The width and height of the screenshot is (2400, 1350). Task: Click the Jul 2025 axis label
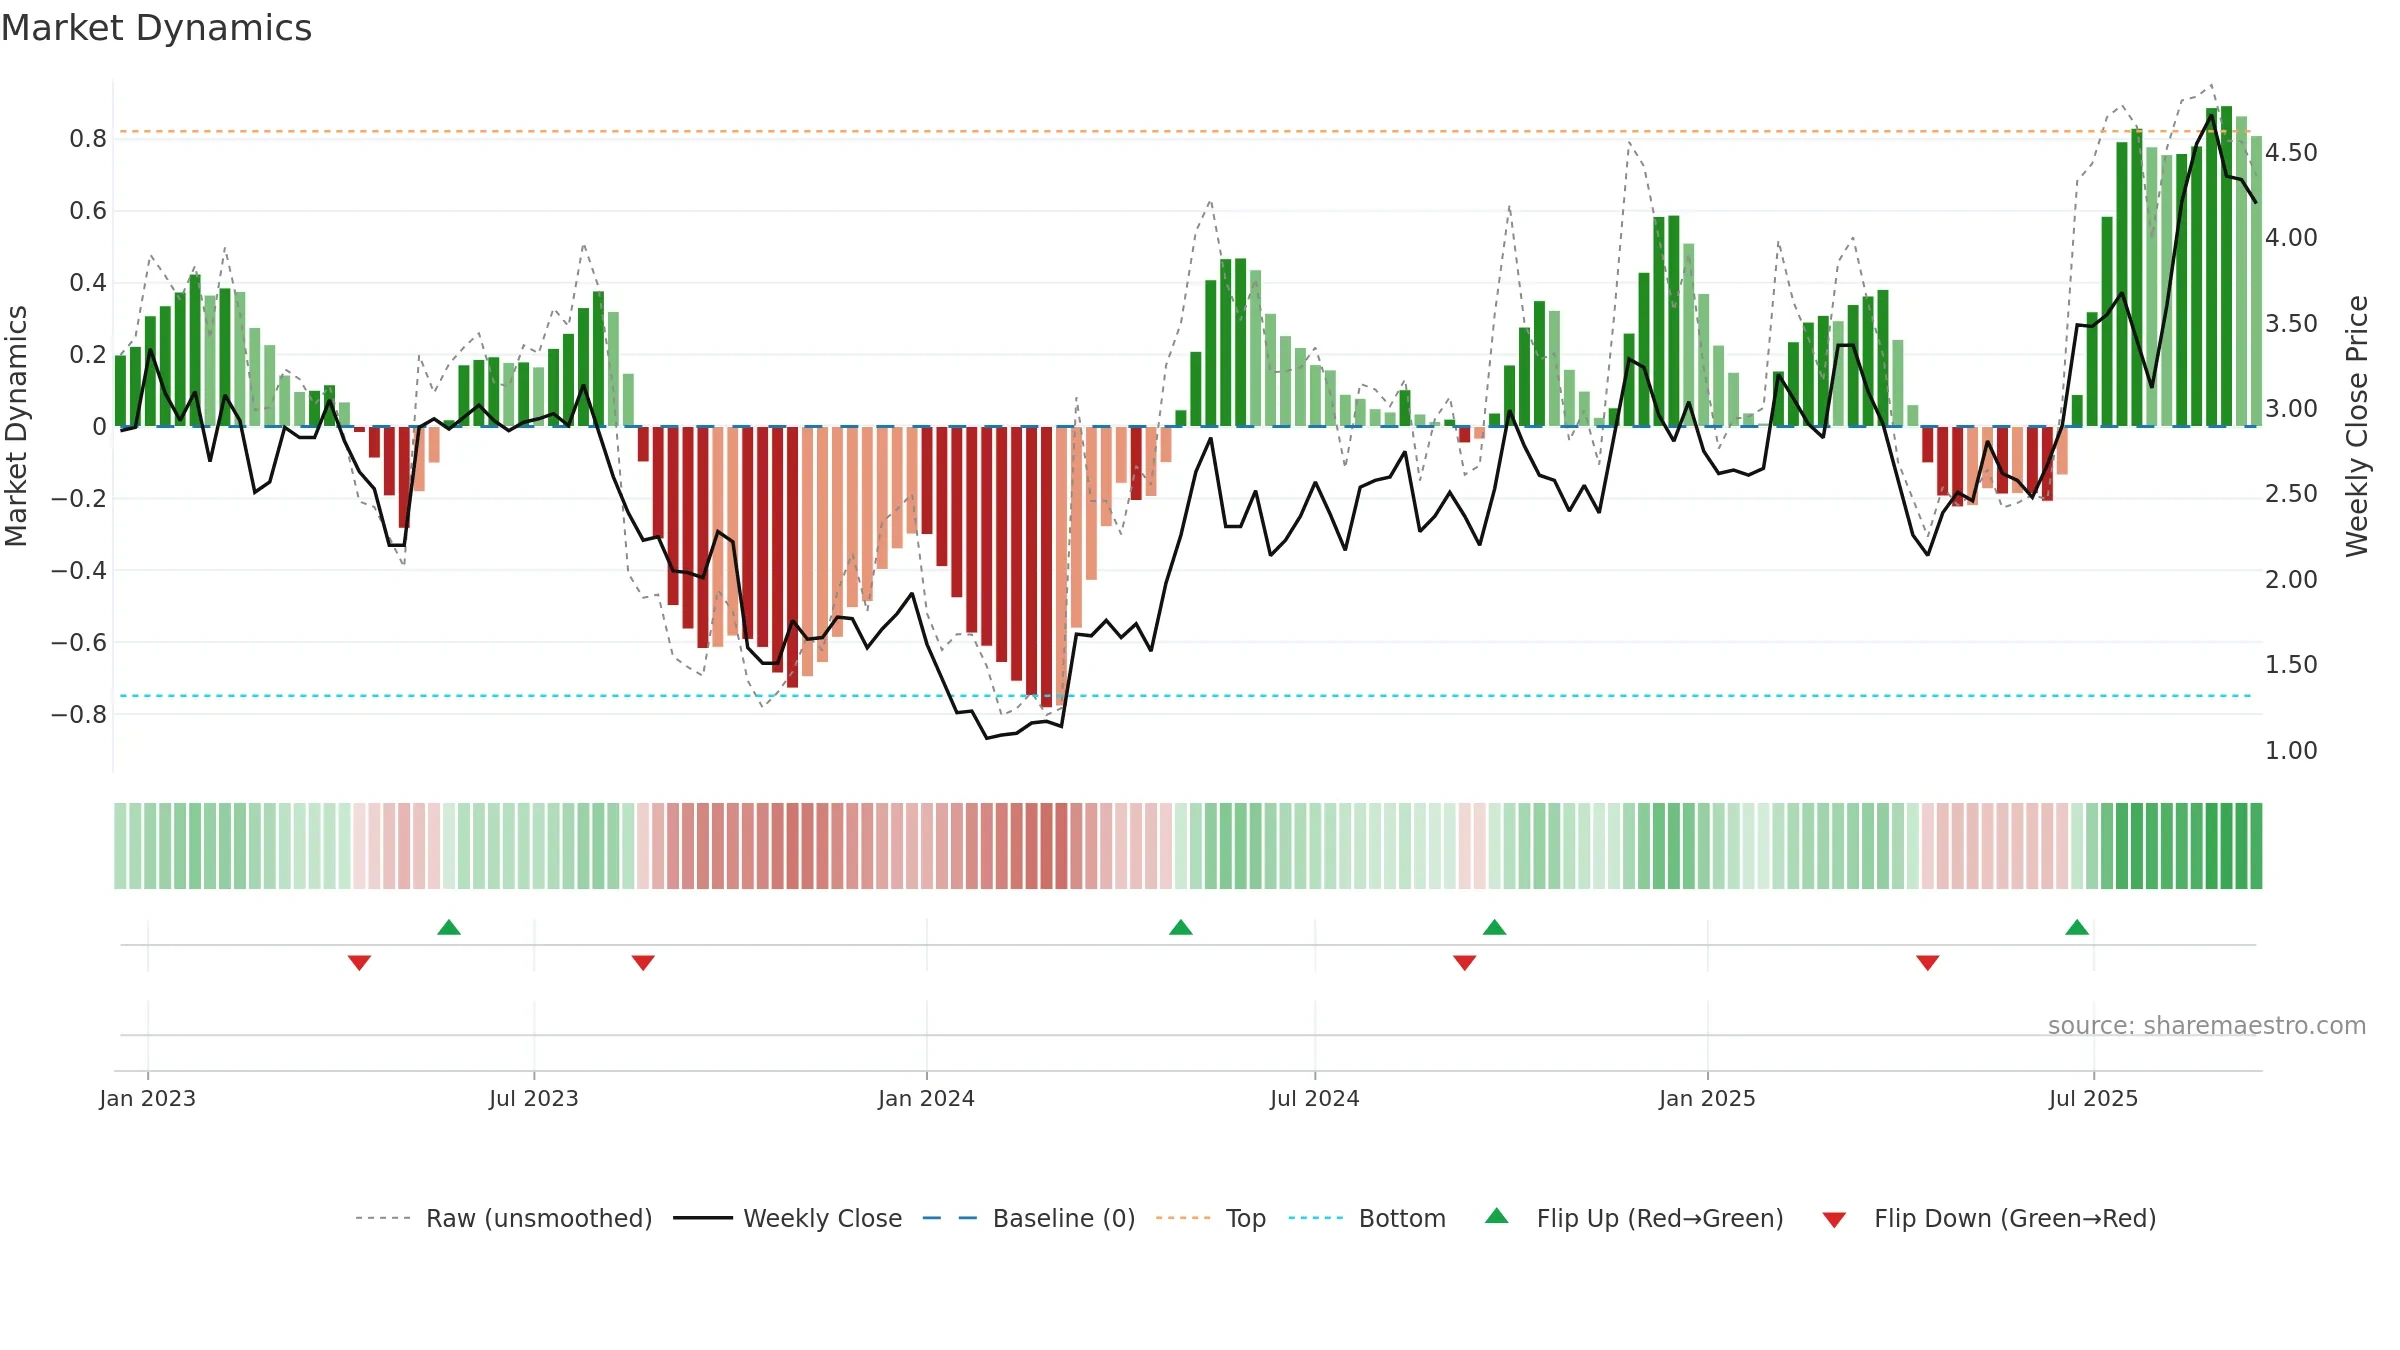pos(2094,1098)
